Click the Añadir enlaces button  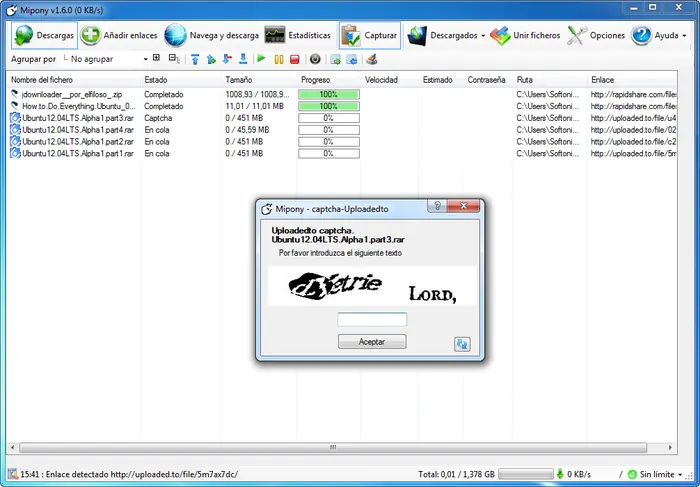[x=119, y=35]
